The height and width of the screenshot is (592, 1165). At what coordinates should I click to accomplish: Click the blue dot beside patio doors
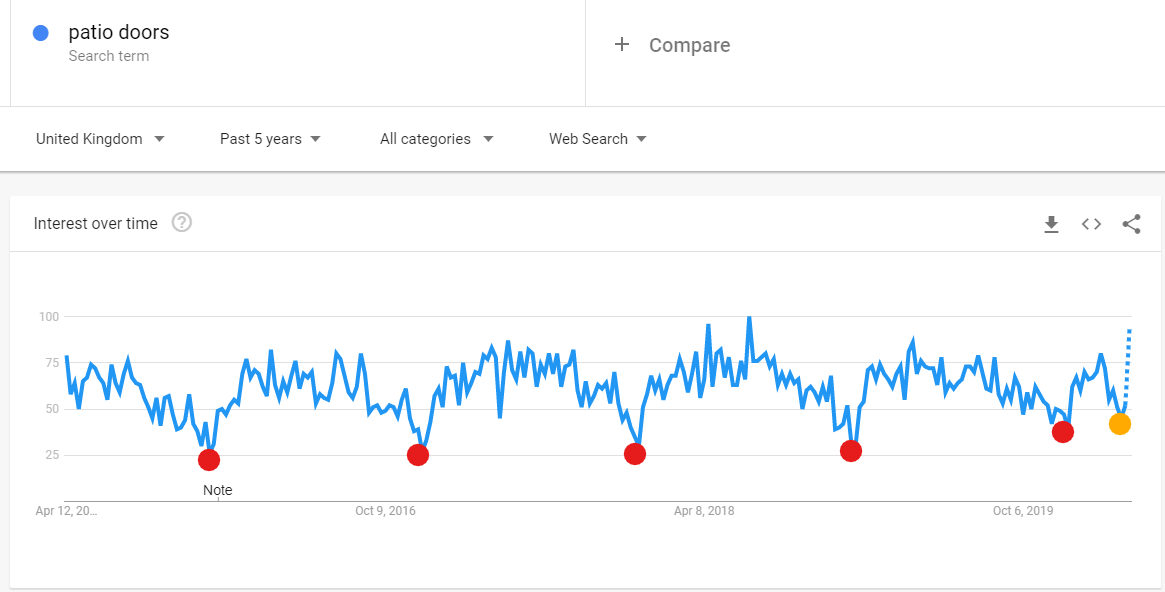click(x=41, y=33)
